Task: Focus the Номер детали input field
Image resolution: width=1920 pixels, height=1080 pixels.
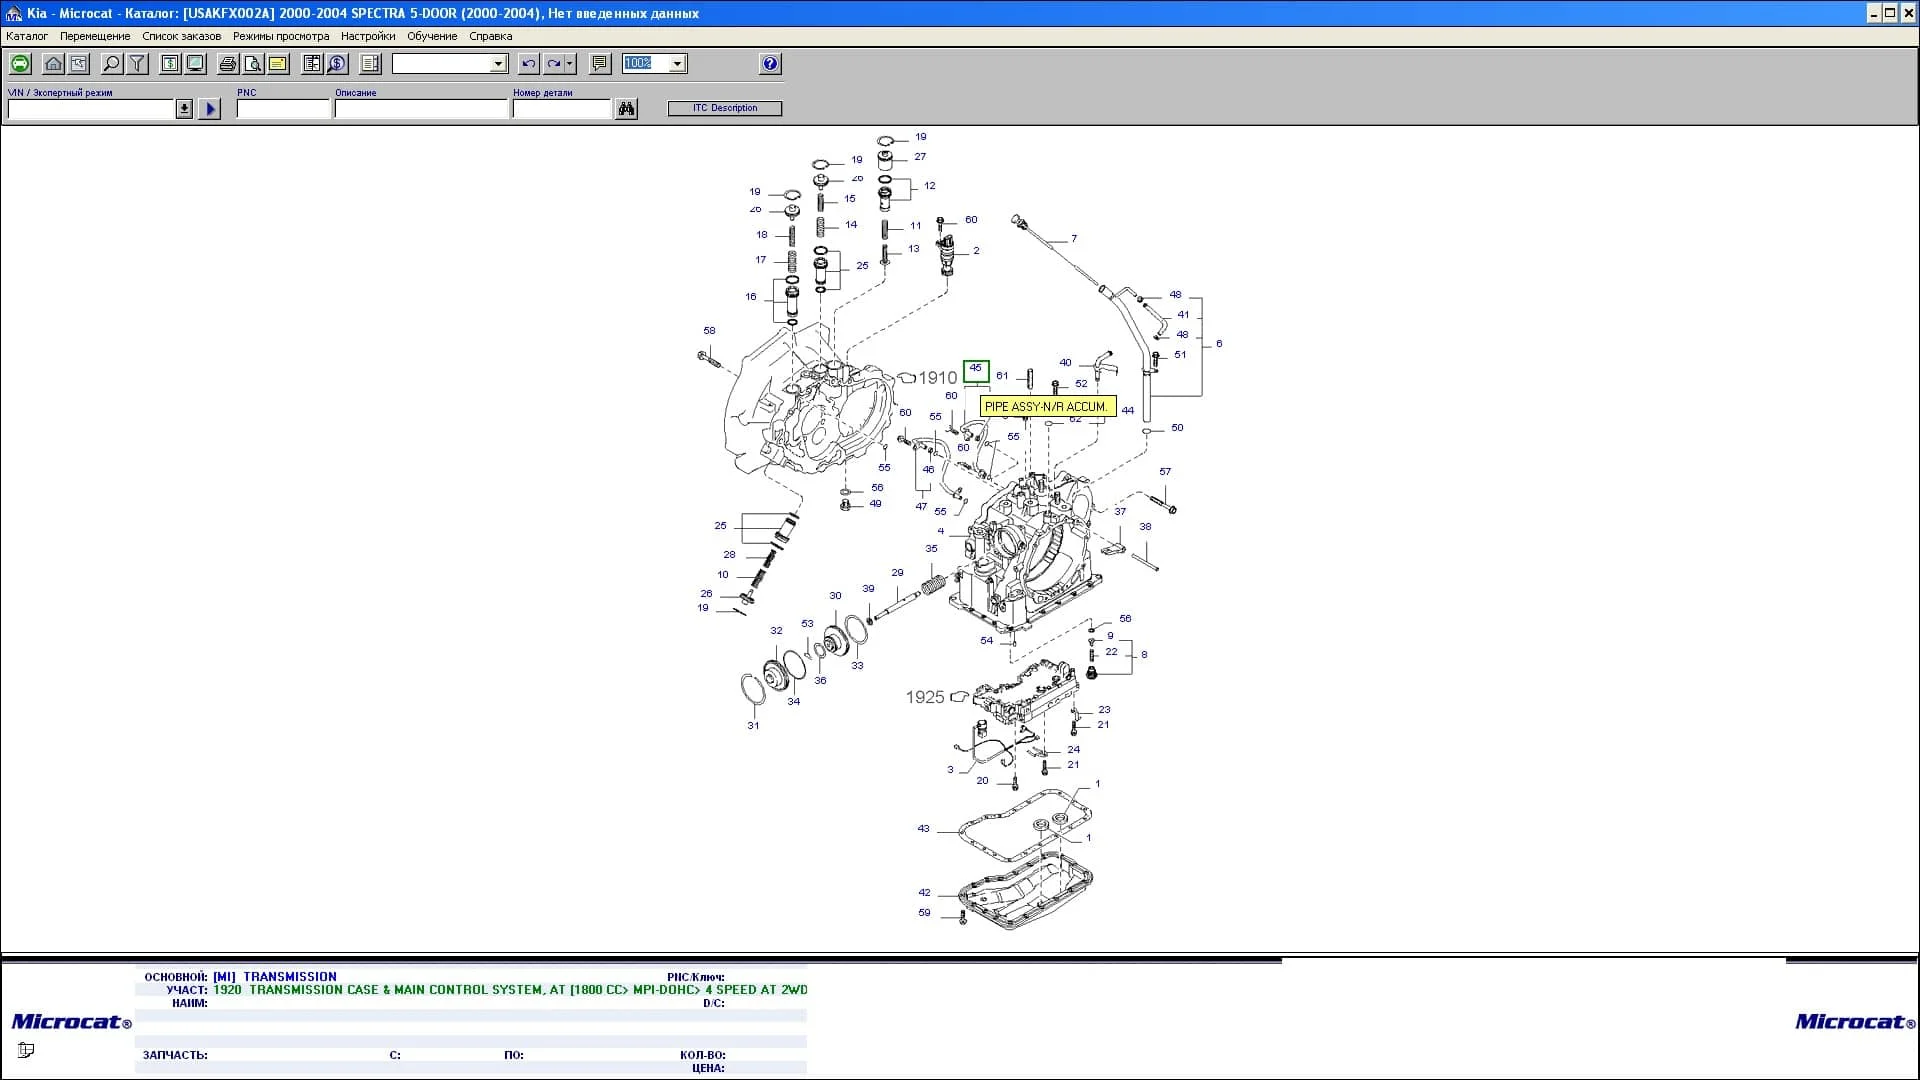Action: pyautogui.click(x=562, y=109)
